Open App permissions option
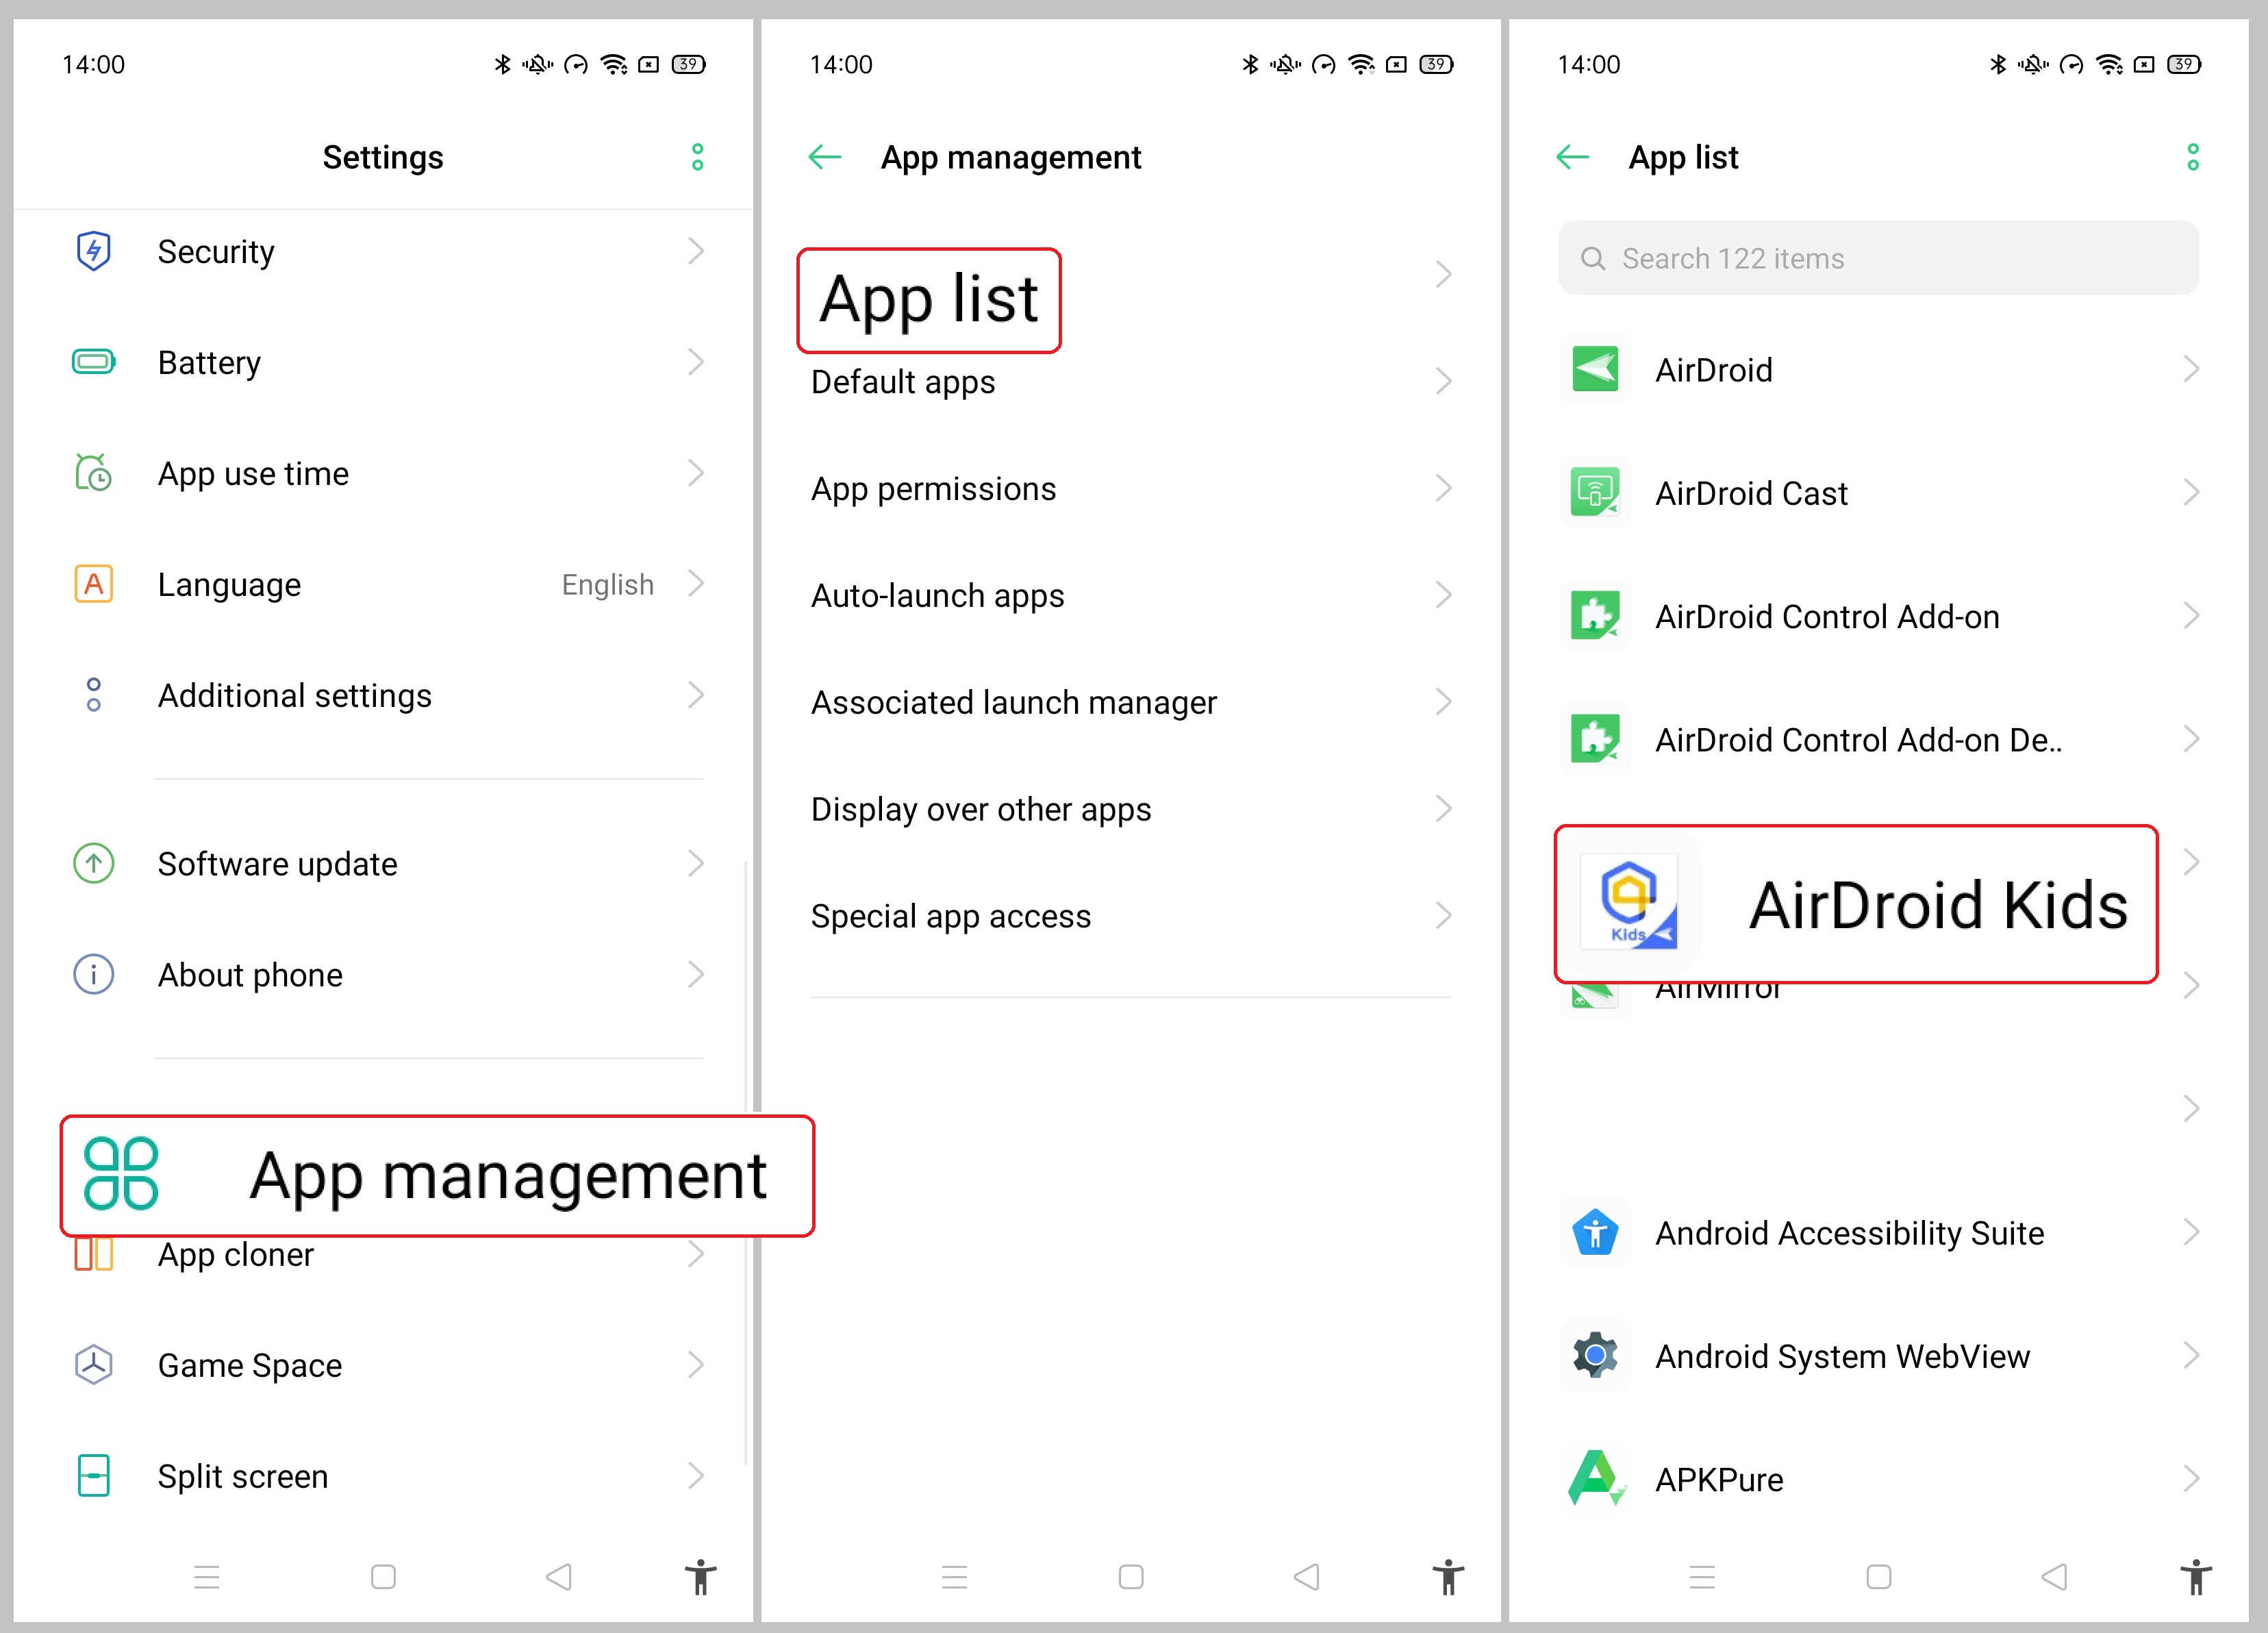Viewport: 2268px width, 1633px height. pyautogui.click(x=933, y=489)
